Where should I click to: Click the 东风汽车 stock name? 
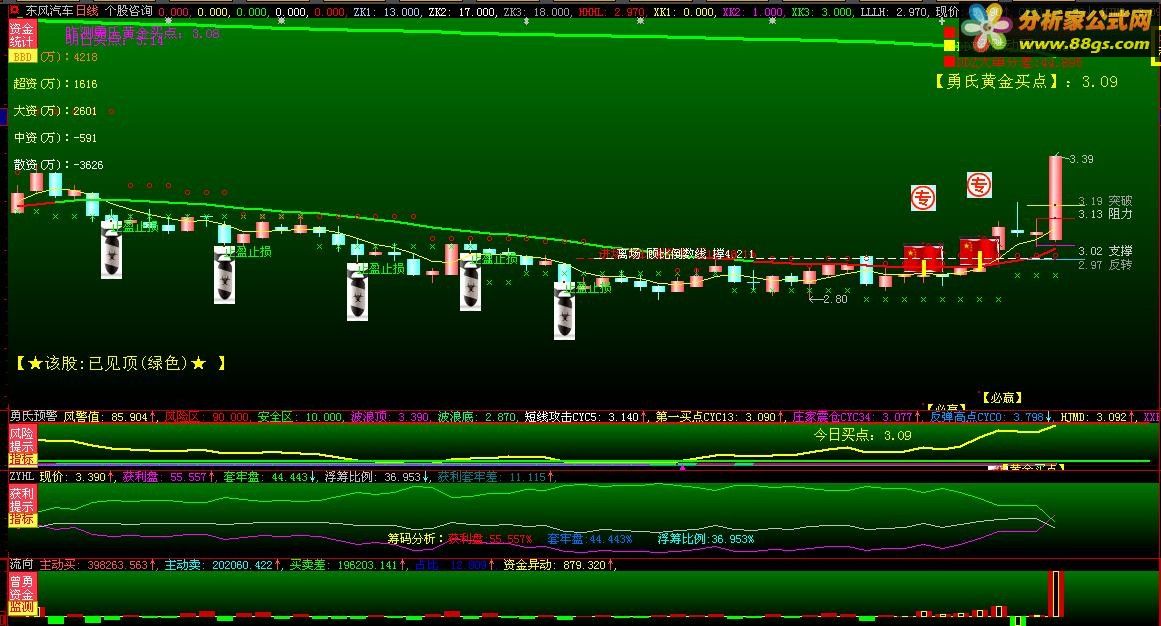coord(49,11)
